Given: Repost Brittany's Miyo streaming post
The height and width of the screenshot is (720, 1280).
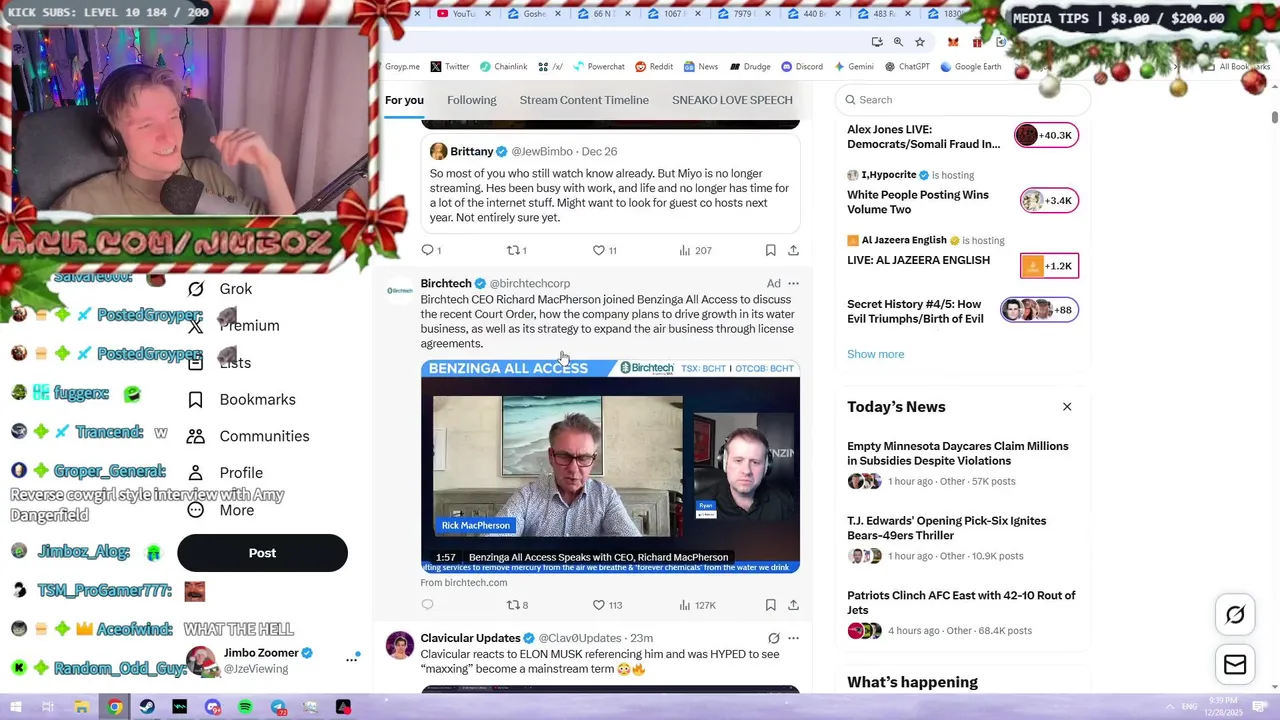Looking at the screenshot, I should pyautogui.click(x=516, y=250).
